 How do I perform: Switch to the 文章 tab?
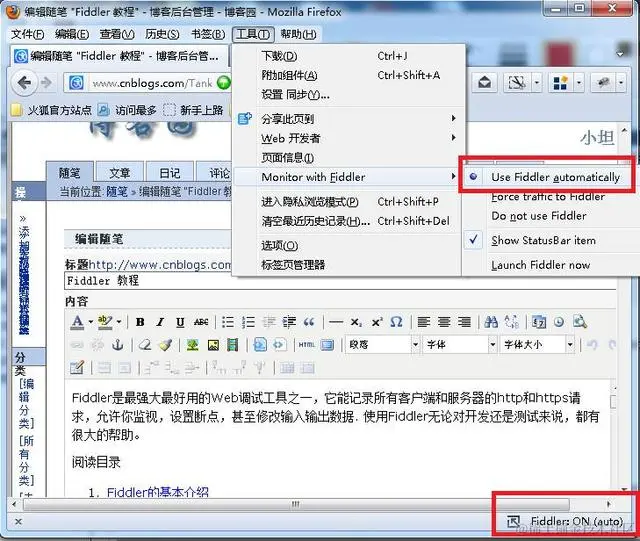120,173
